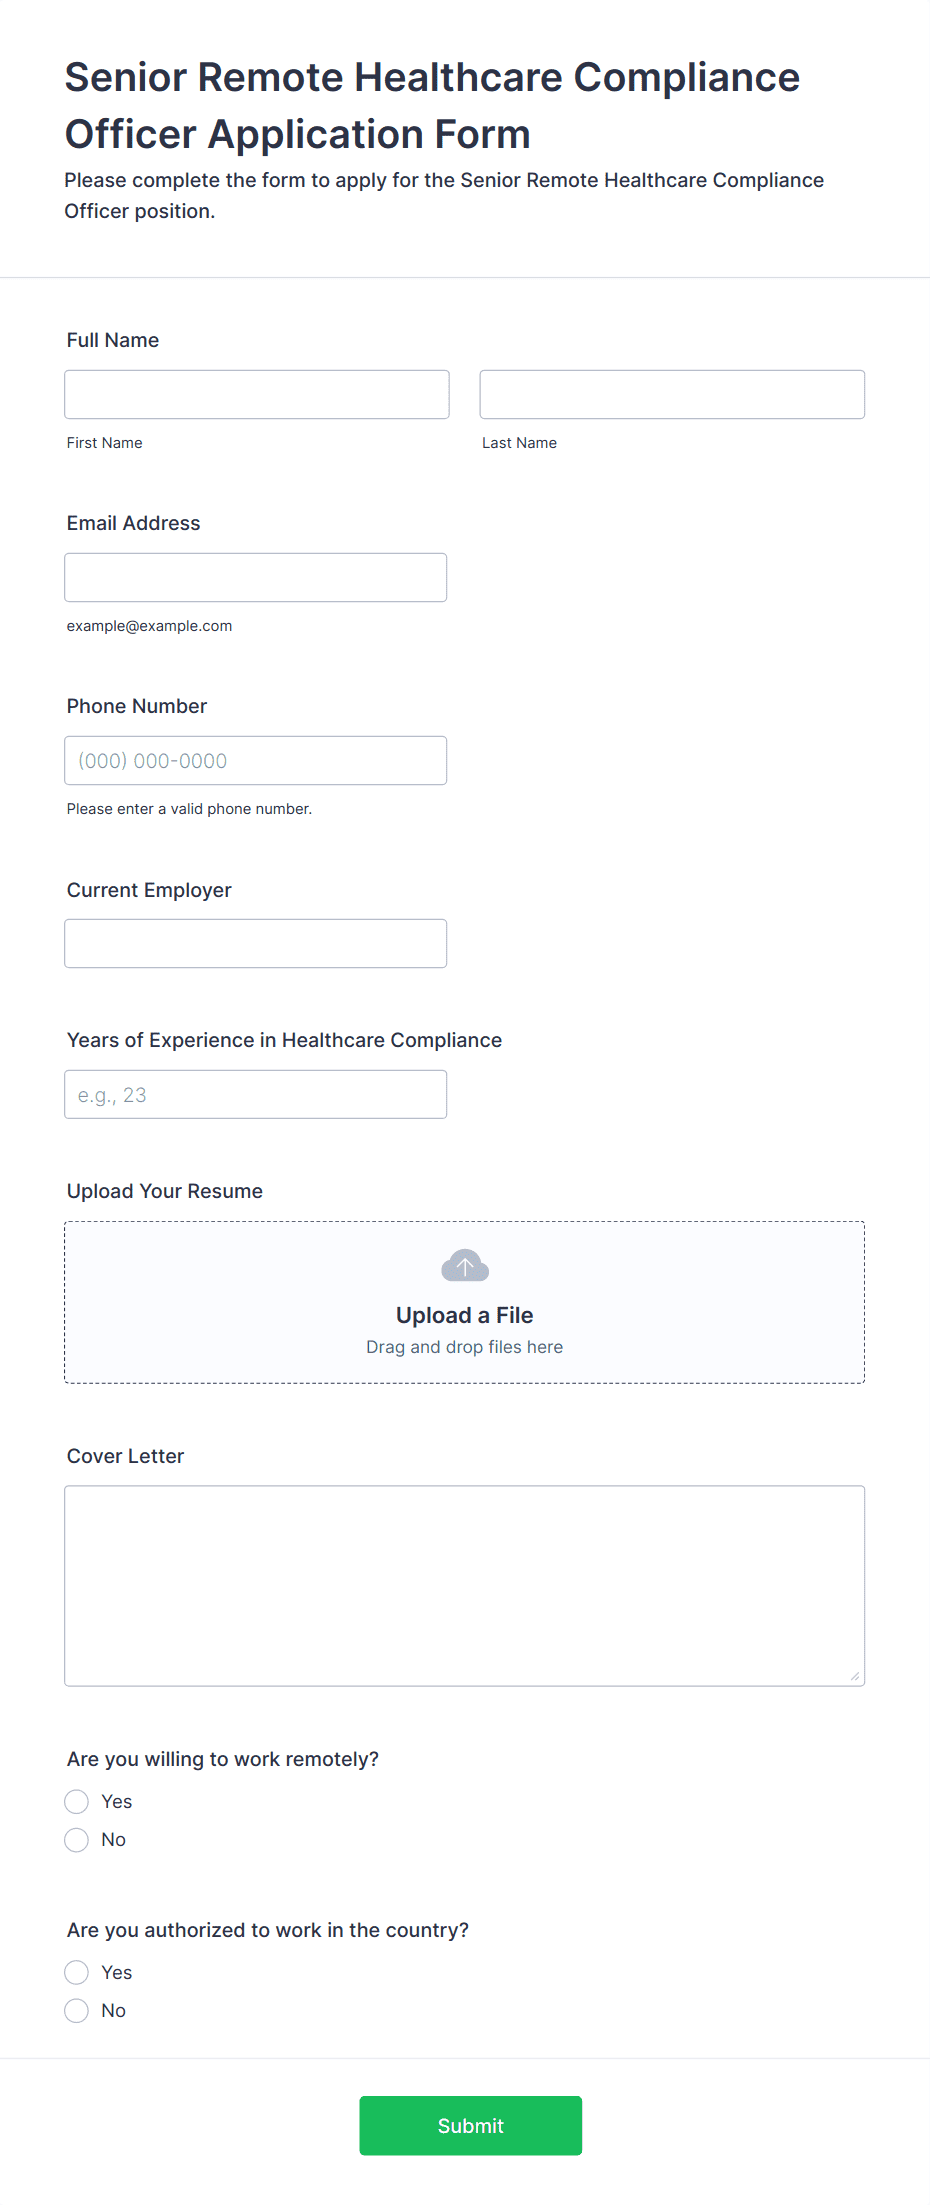Choose No for authorized to work in country
Image resolution: width=930 pixels, height=2205 pixels.
point(77,2011)
